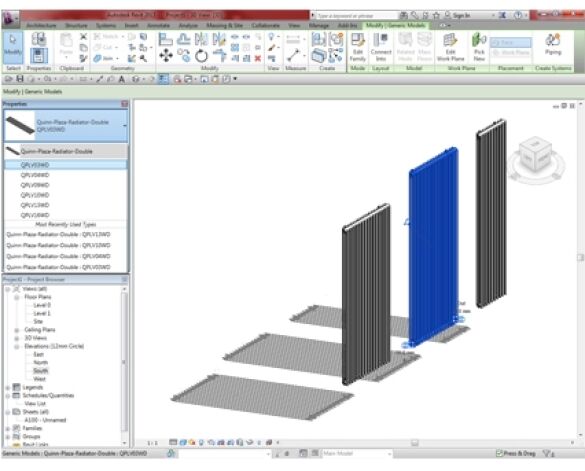Image resolution: width=585 pixels, height=471 pixels.
Task: Toggle Thin Lines in quick access toolbar
Action: coord(163,79)
